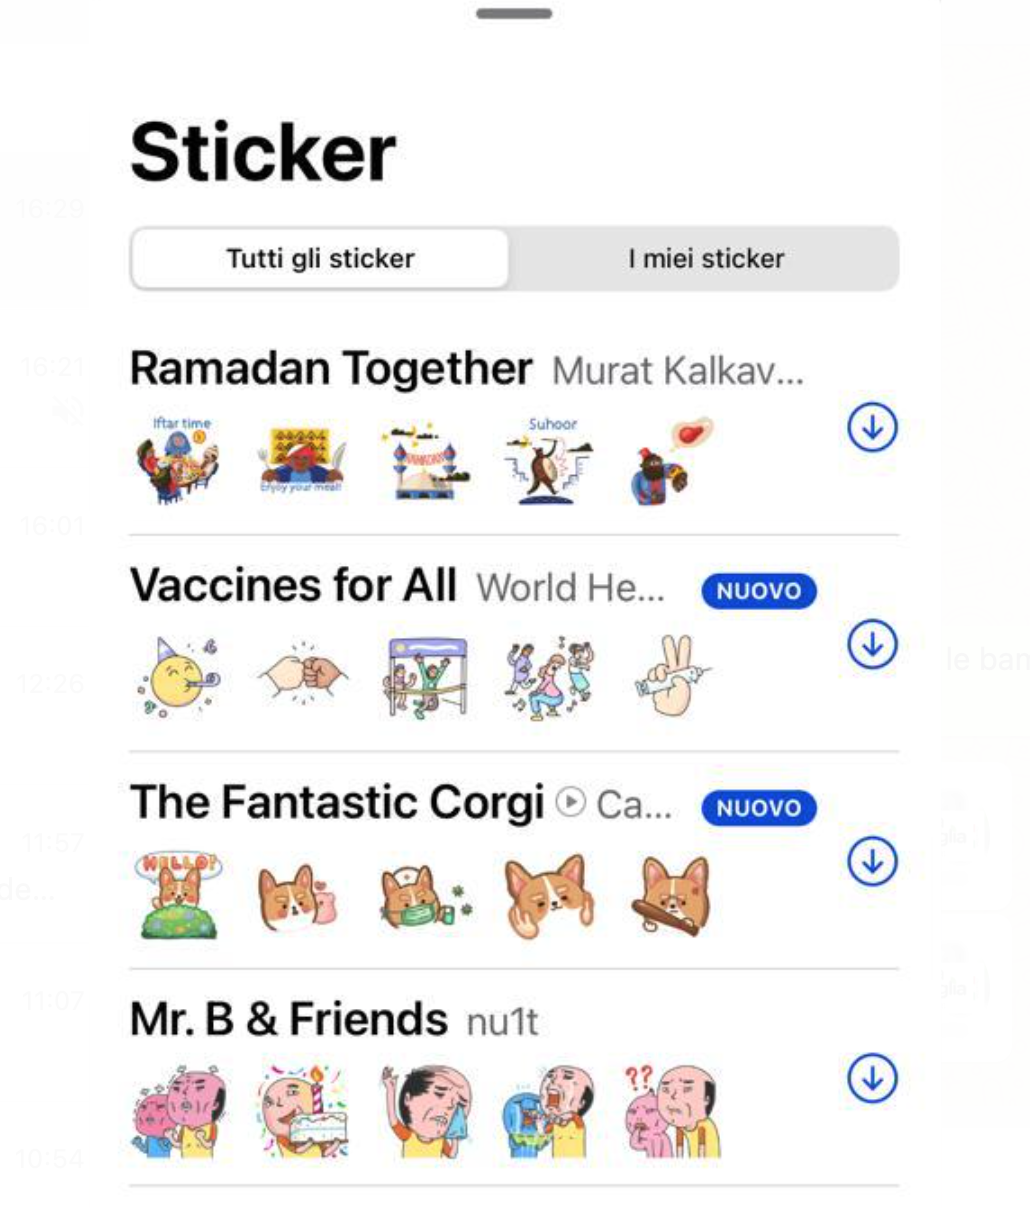Tap the corgi wearing green mask sticker

tap(426, 895)
